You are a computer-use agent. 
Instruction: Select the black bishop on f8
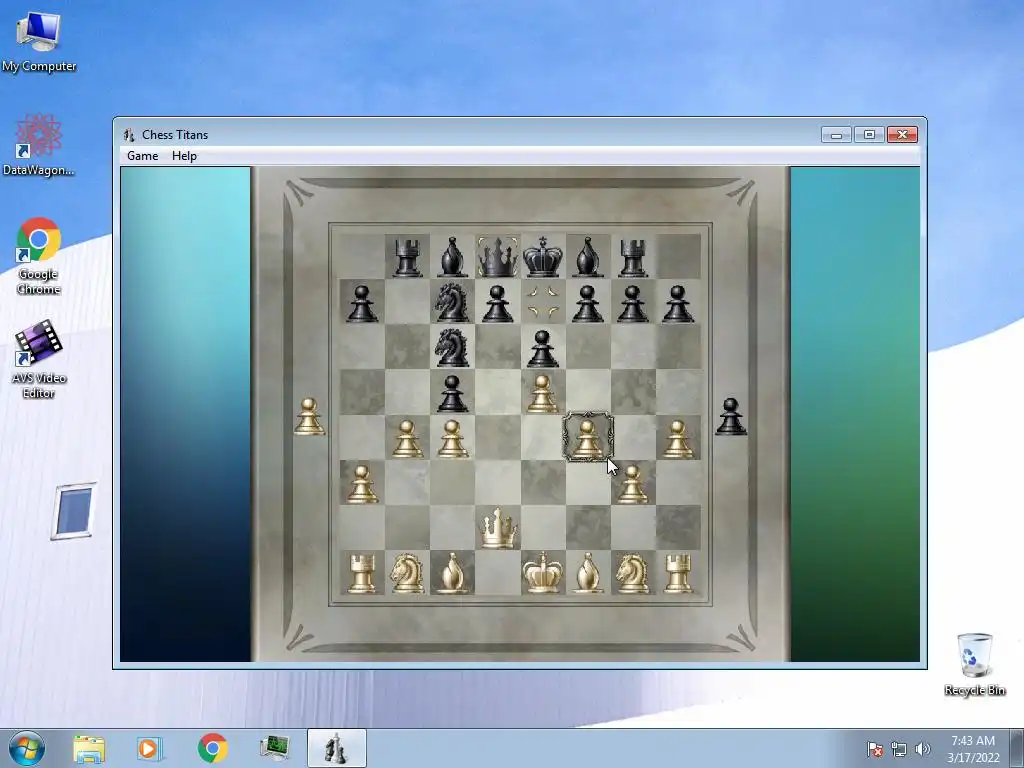588,257
